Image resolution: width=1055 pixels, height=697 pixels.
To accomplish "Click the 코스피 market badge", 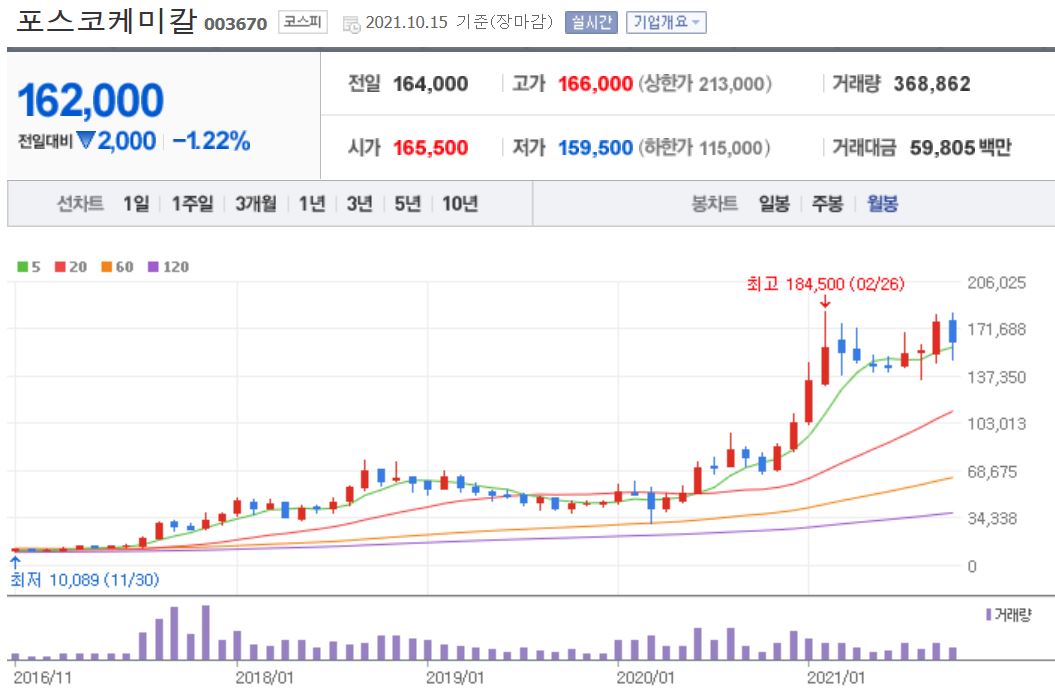I will 303,22.
